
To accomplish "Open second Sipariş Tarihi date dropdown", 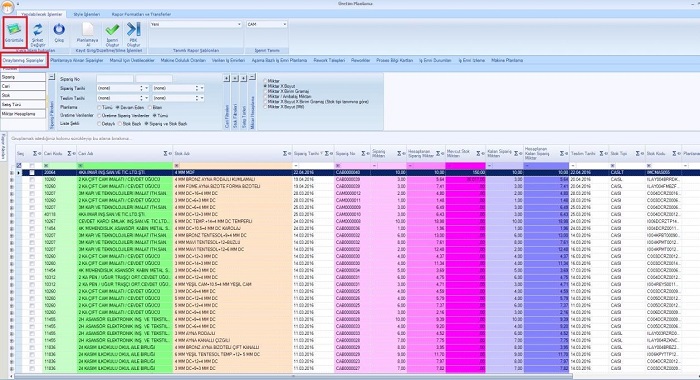I will point(202,88).
